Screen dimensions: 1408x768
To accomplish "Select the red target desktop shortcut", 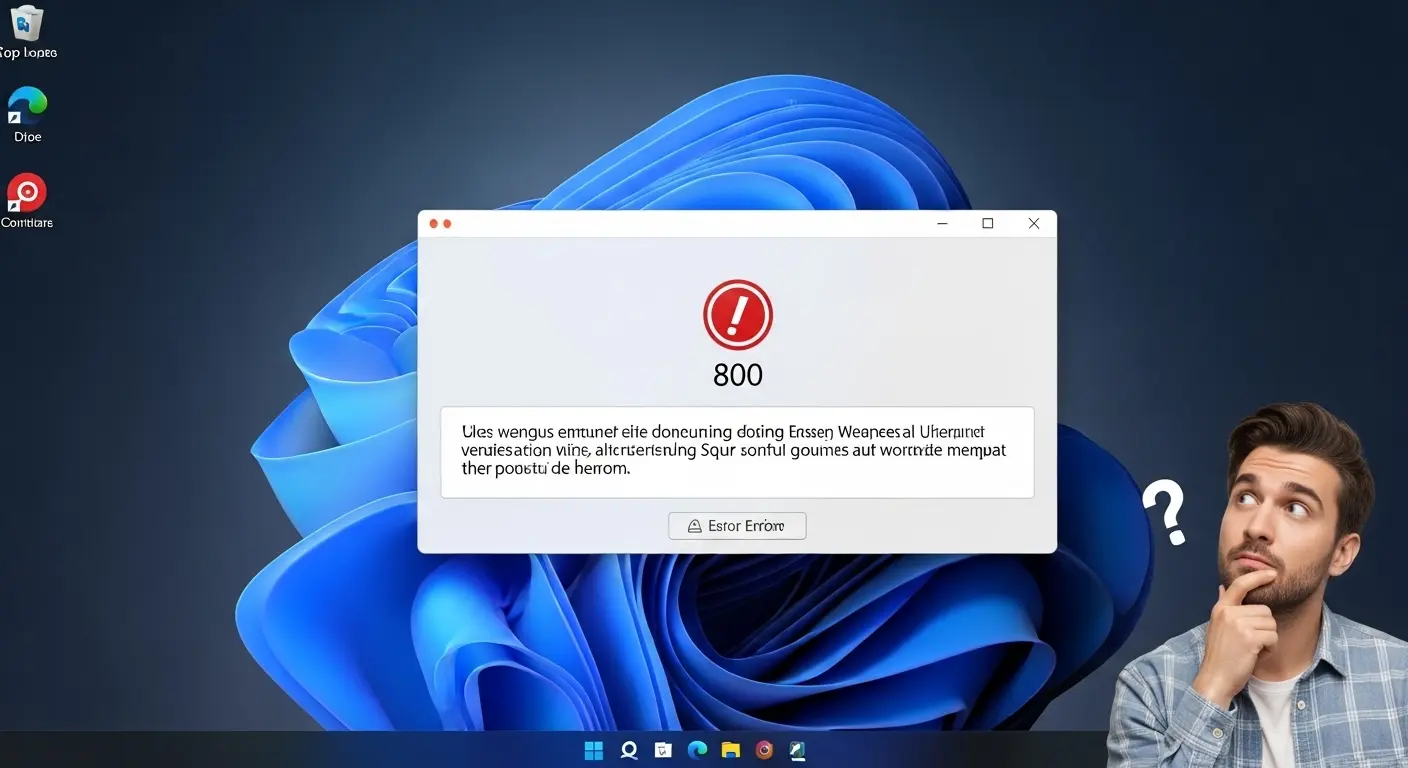I will click(27, 192).
